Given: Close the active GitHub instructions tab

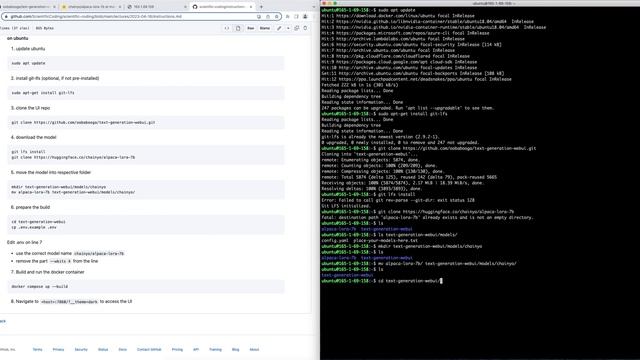Looking at the screenshot, I should click(251, 7).
